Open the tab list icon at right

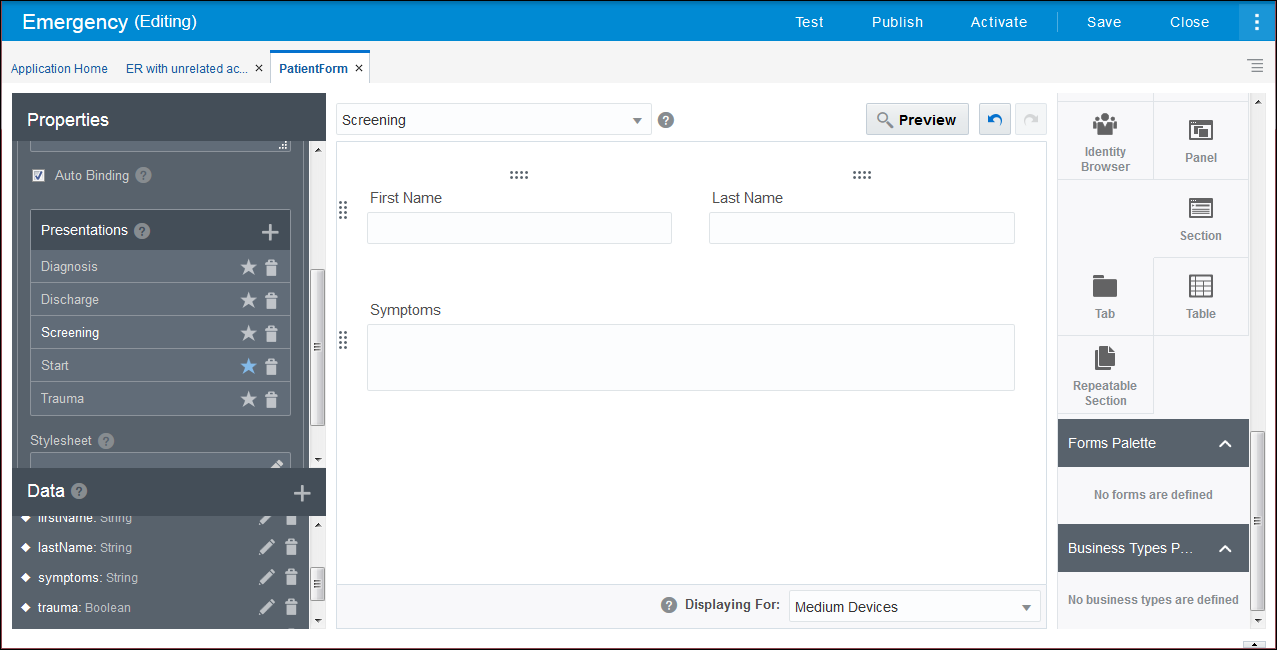[1255, 66]
